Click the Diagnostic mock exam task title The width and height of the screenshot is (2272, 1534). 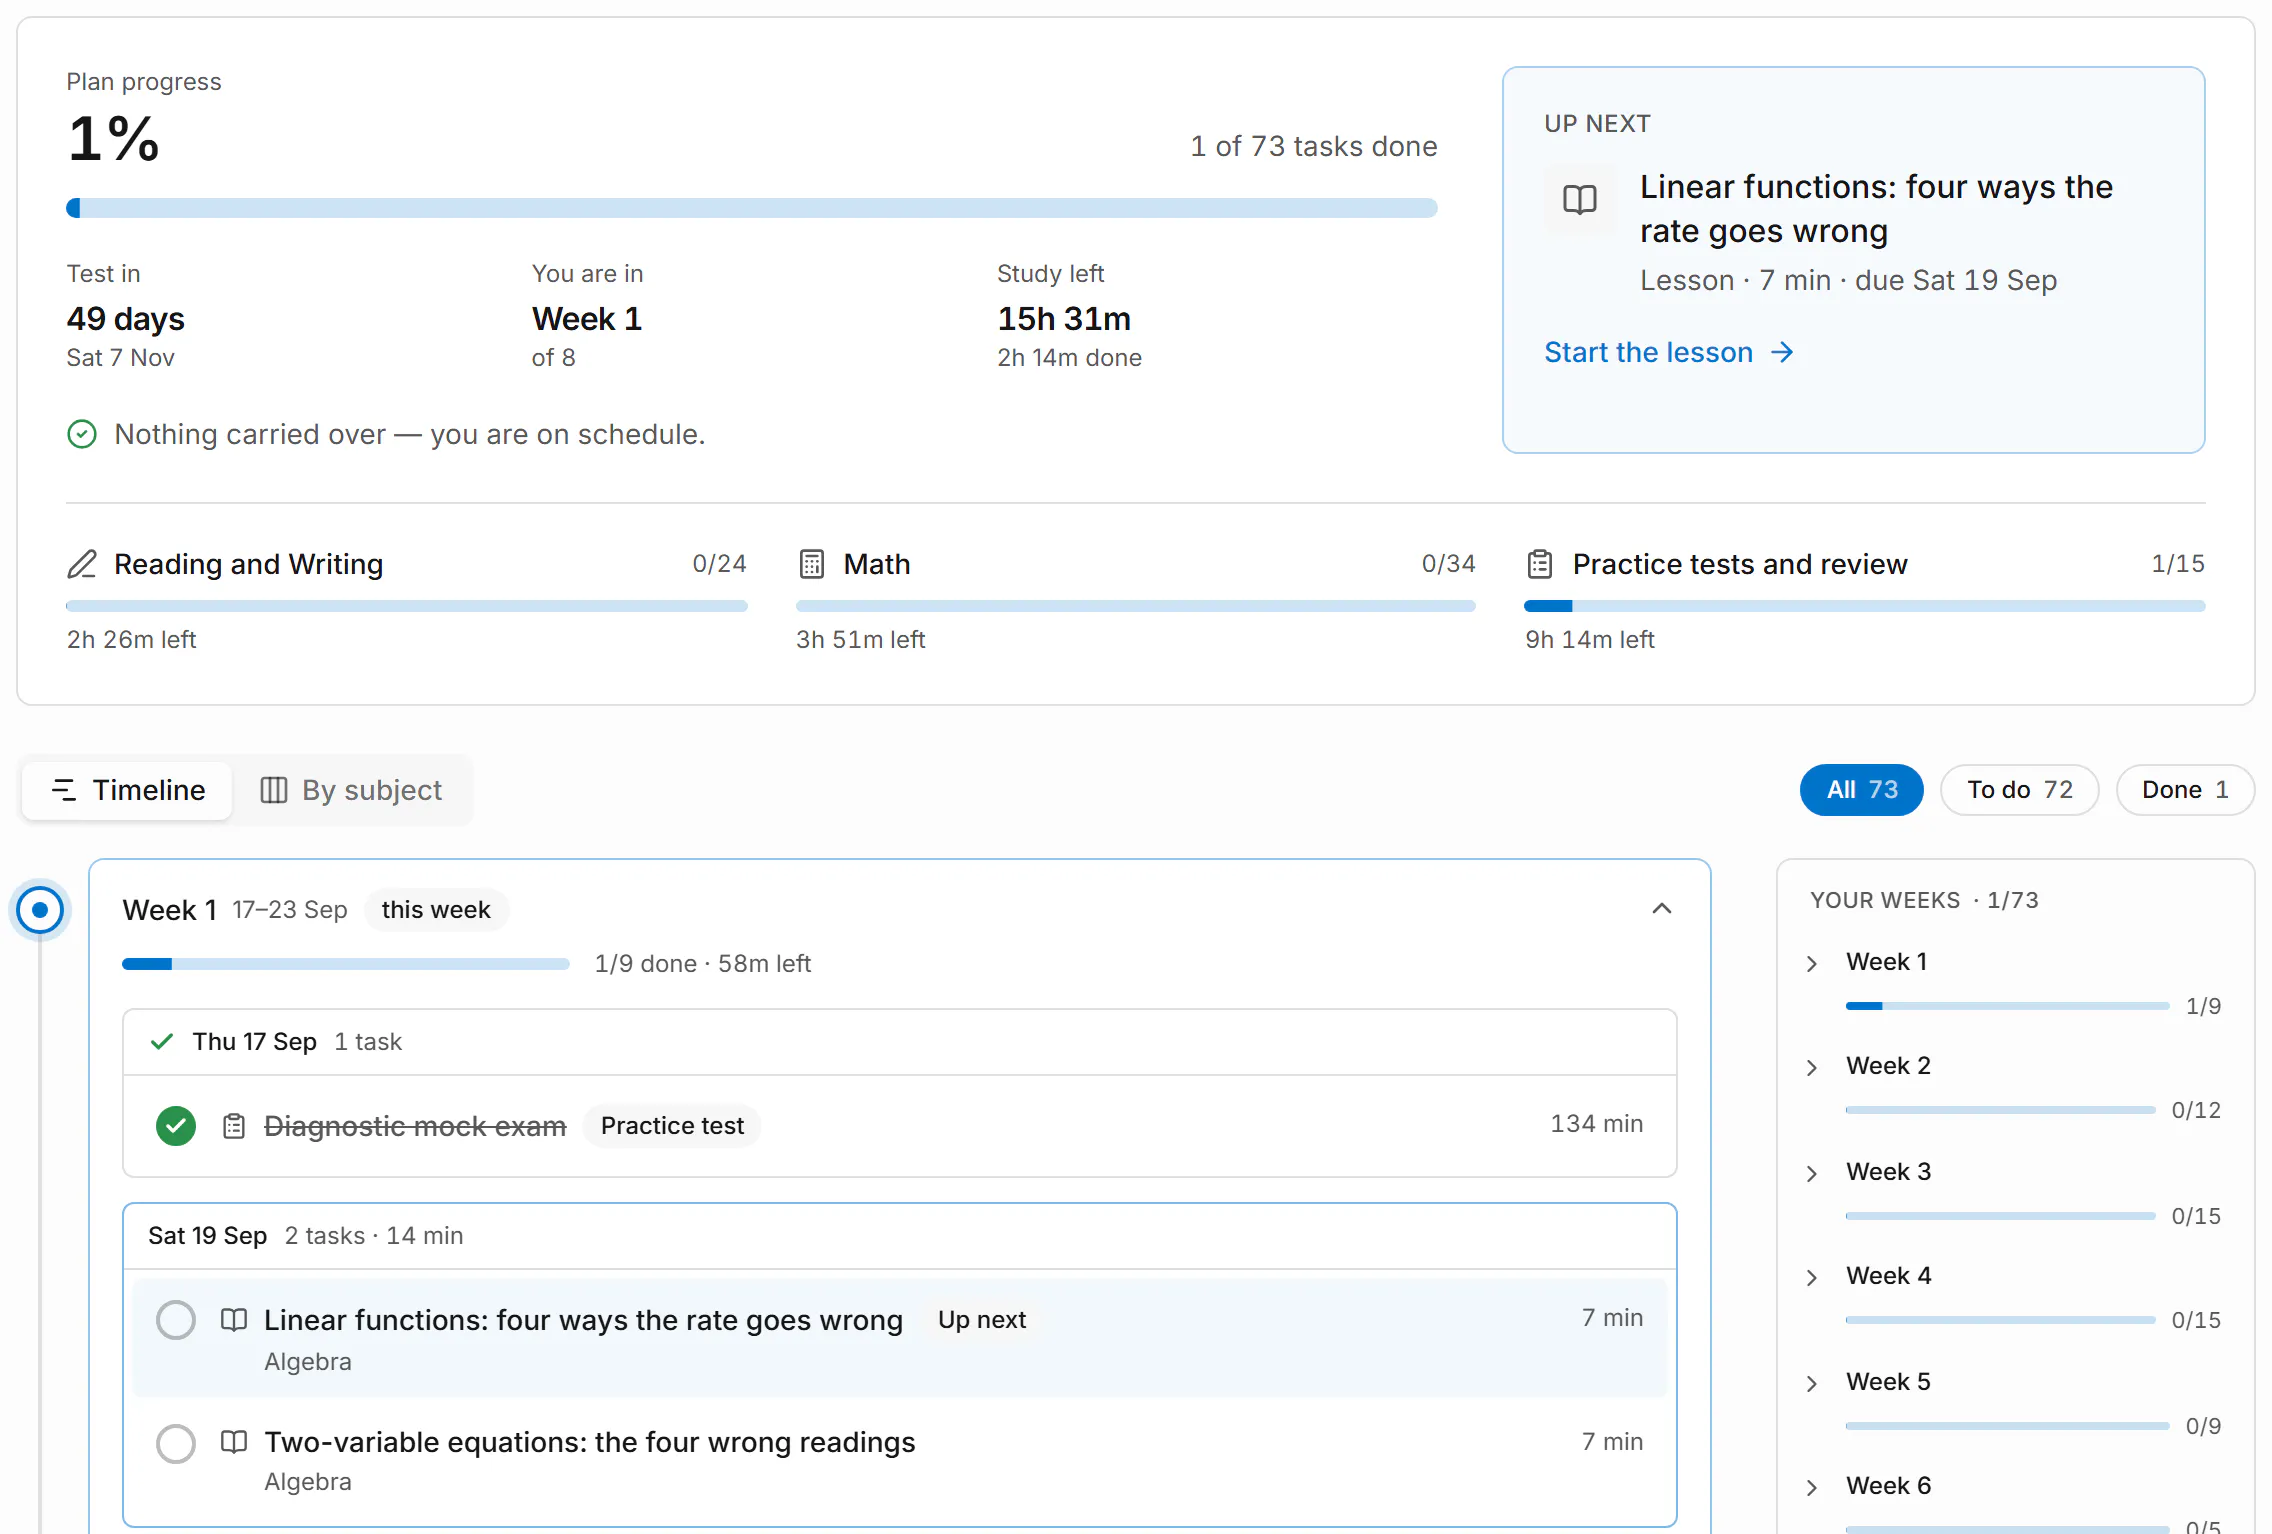[415, 1126]
